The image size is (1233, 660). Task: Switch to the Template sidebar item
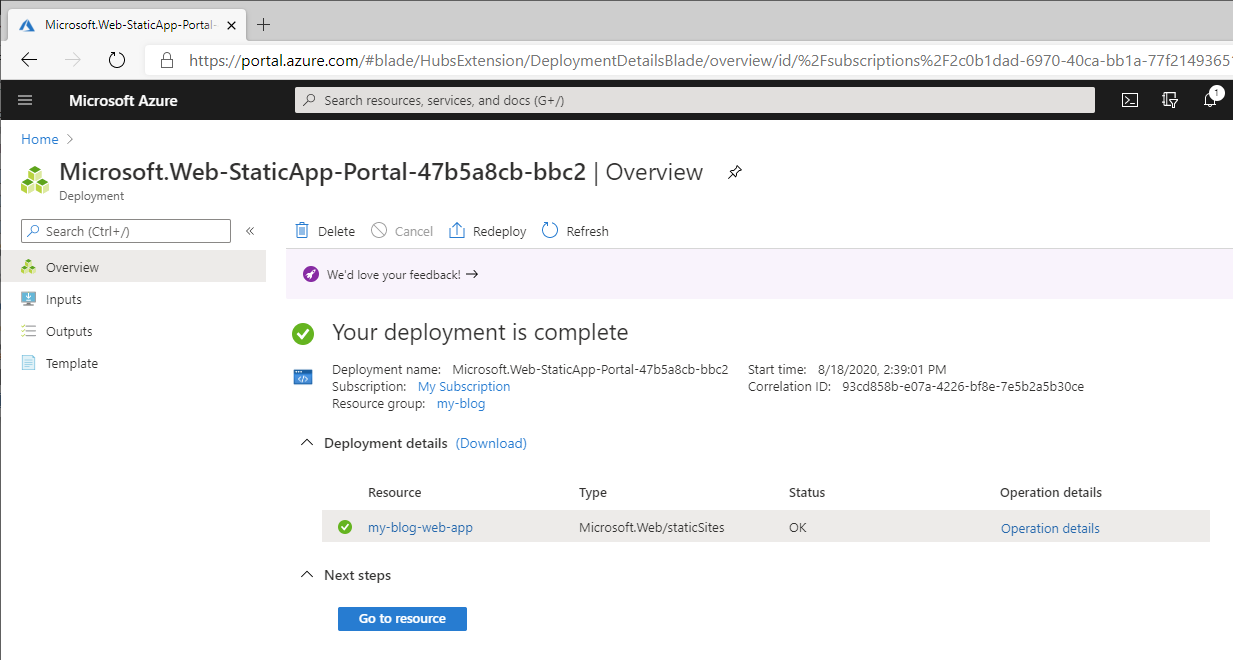point(70,363)
